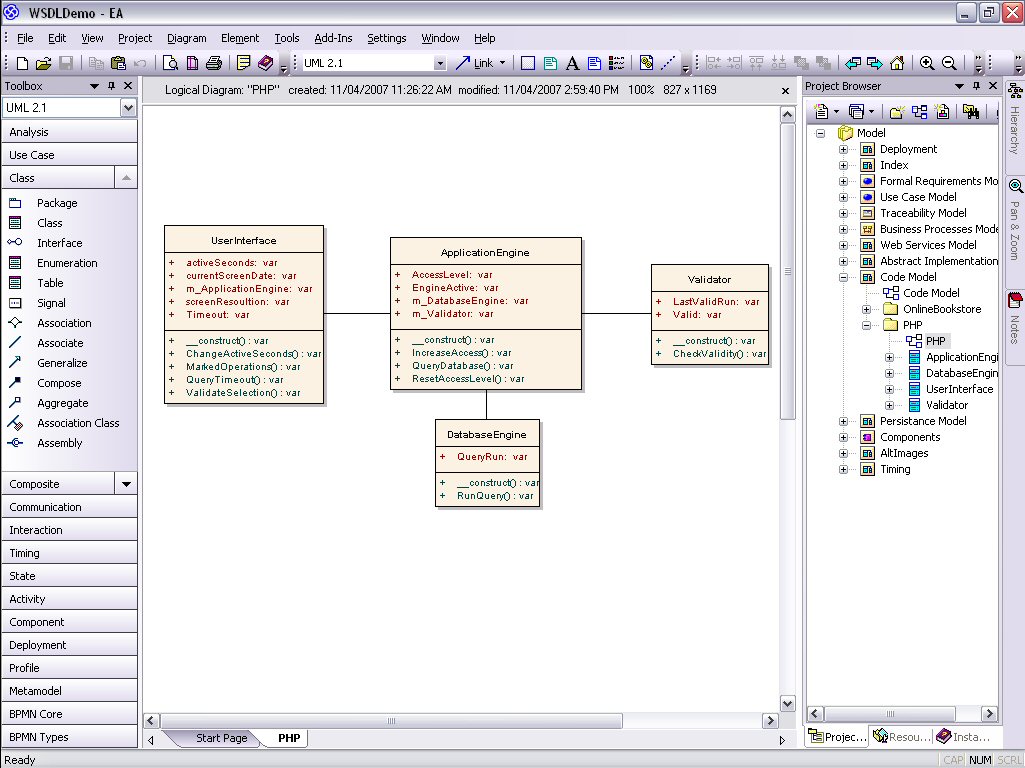The height and width of the screenshot is (768, 1025).
Task: Select Web Services Model in Project Browser
Action: [x=928, y=245]
